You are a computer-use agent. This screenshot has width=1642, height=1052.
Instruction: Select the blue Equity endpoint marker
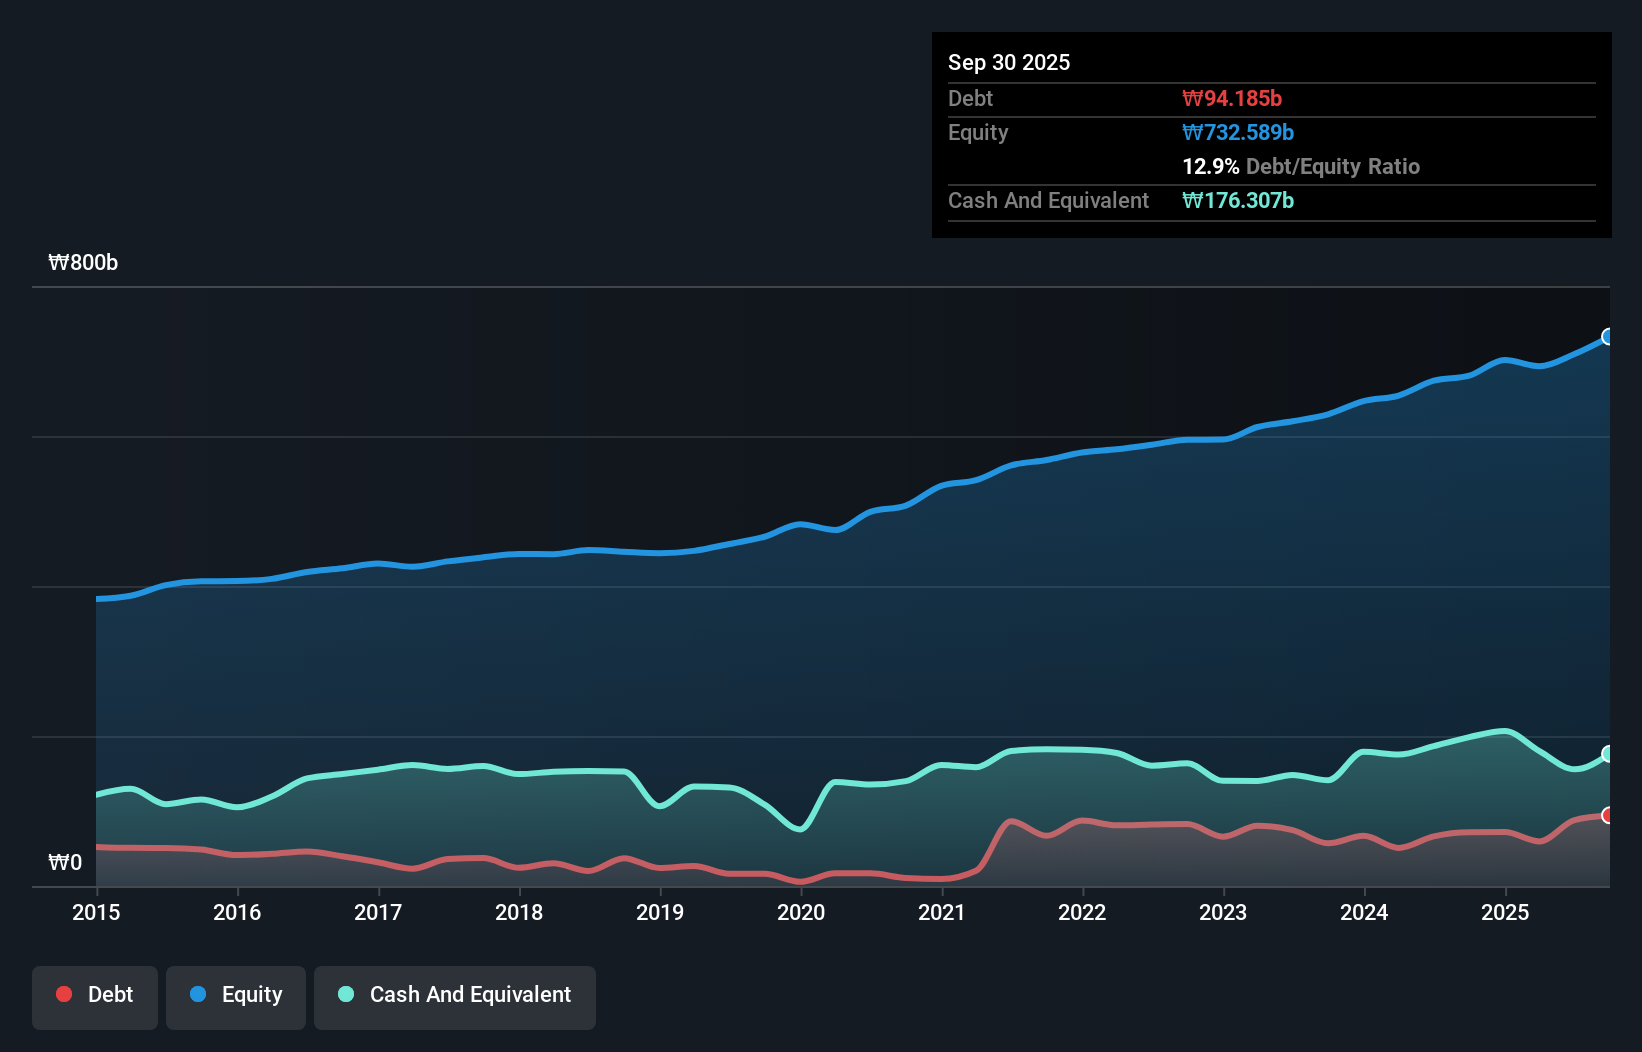(x=1608, y=336)
